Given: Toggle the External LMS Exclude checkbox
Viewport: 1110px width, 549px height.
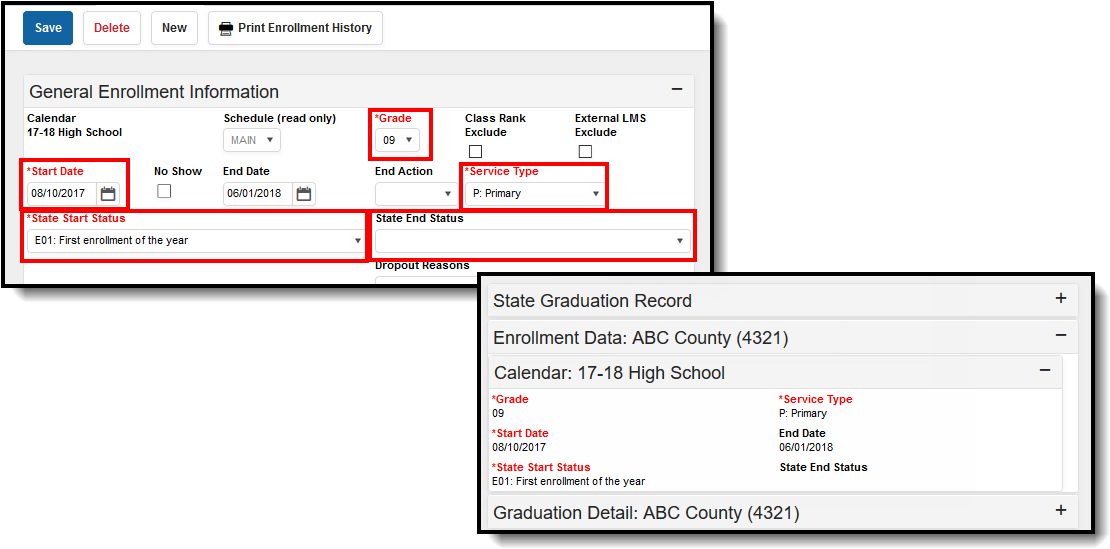Looking at the screenshot, I should pyautogui.click(x=585, y=151).
